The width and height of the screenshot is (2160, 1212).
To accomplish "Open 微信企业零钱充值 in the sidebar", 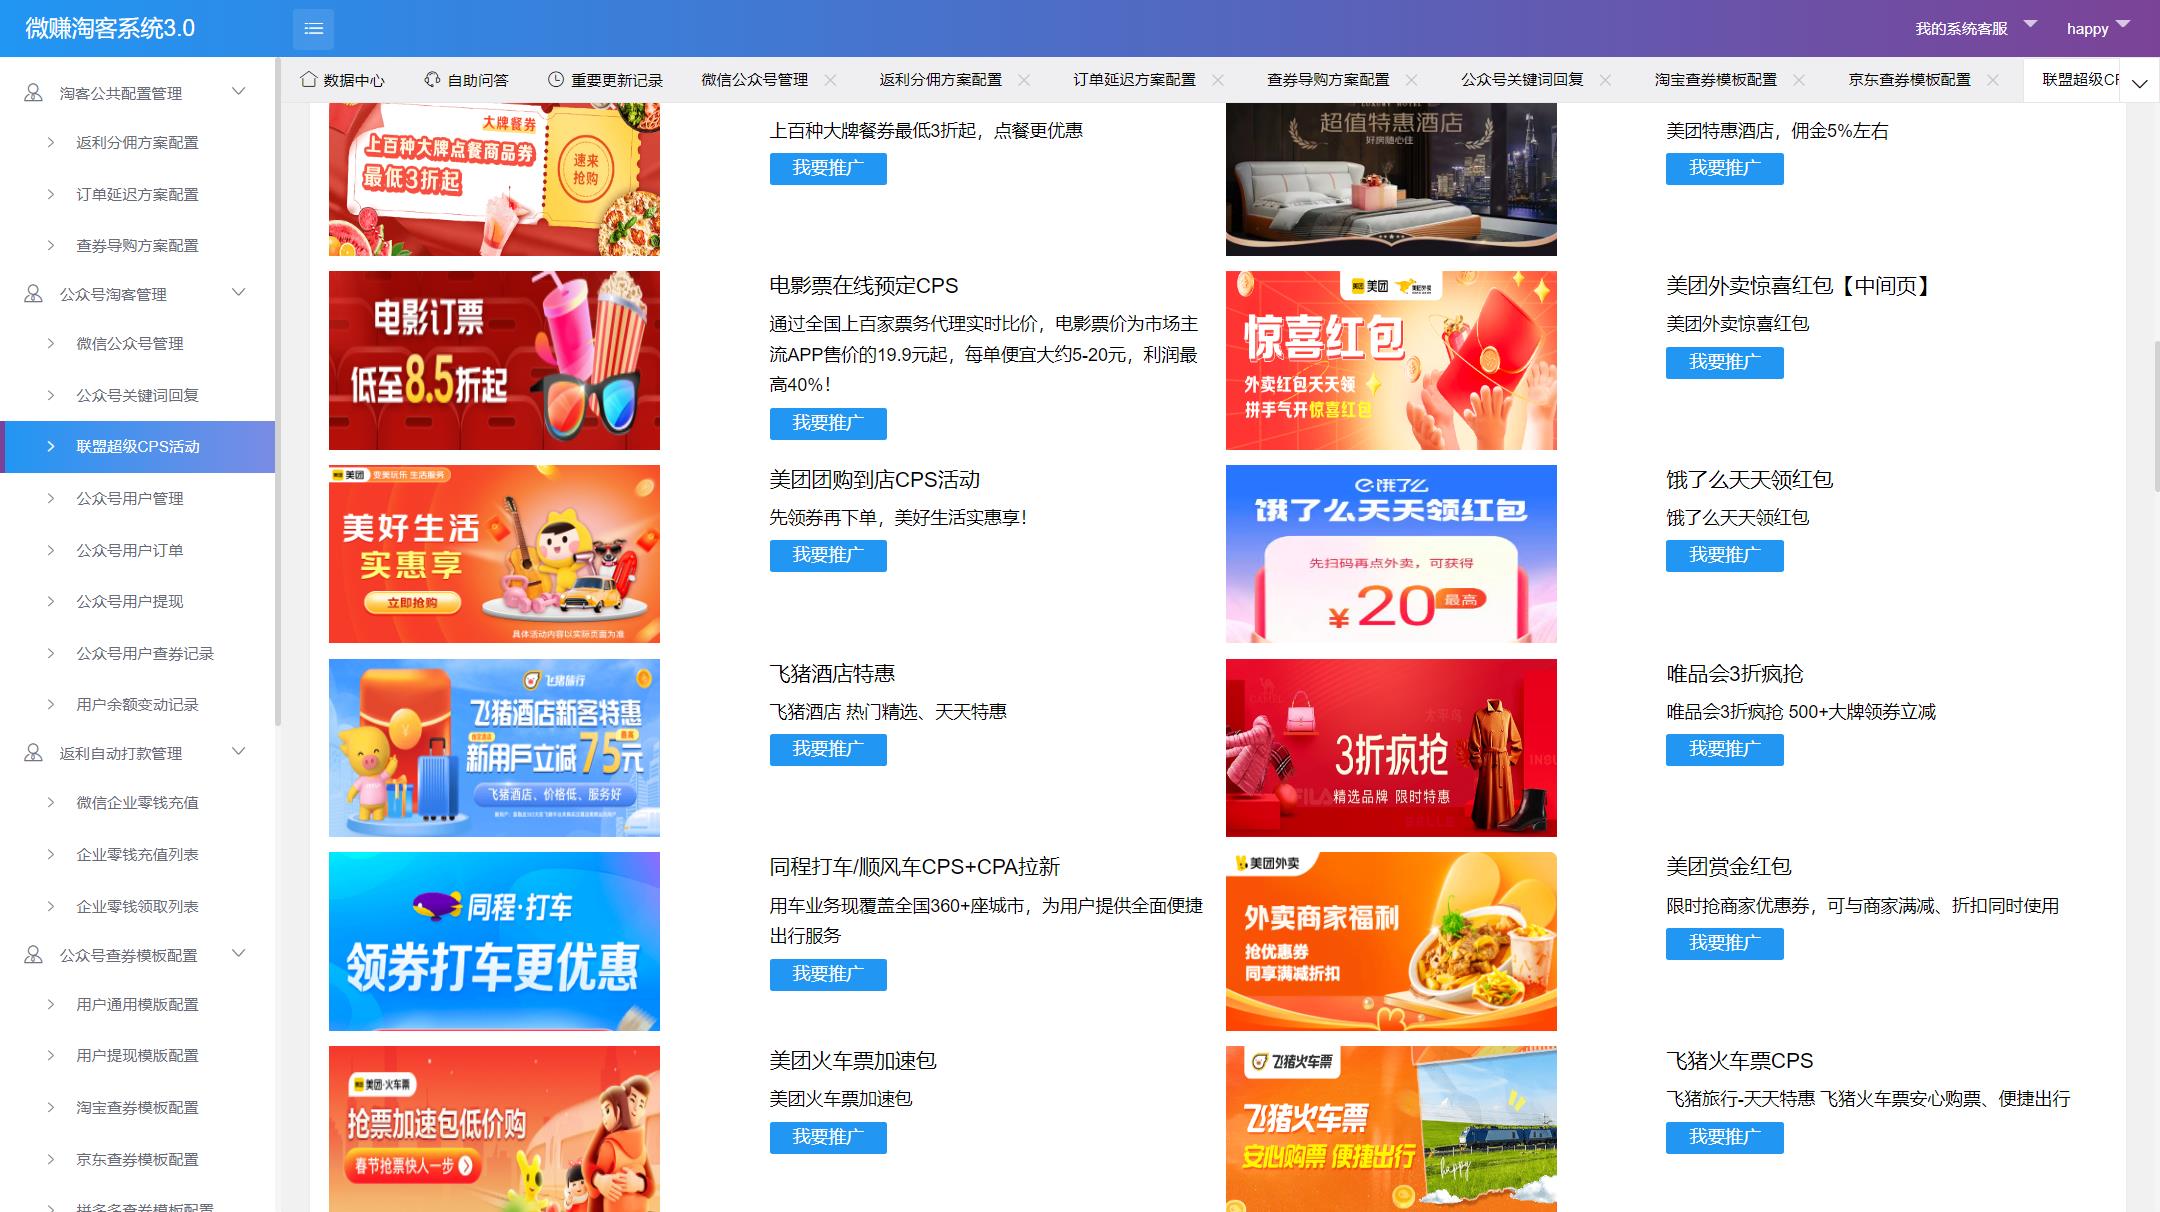I will tap(138, 803).
